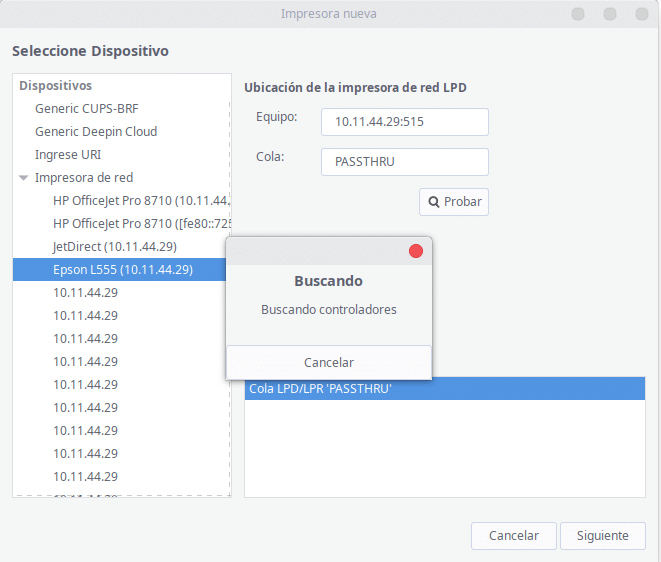This screenshot has width=661, height=562.
Task: Select first 10.11.44.29 entry below Epson L555
Action: pyautogui.click(x=85, y=292)
